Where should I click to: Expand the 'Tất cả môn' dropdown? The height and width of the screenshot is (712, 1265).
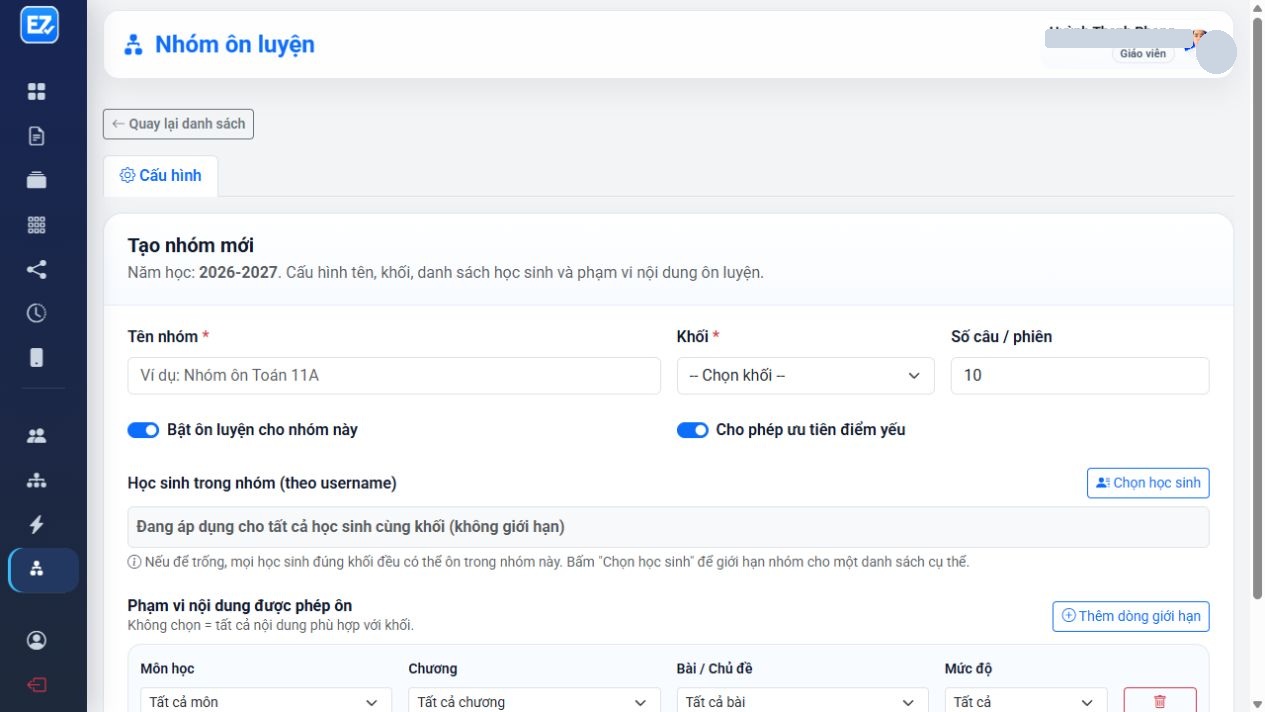click(266, 702)
